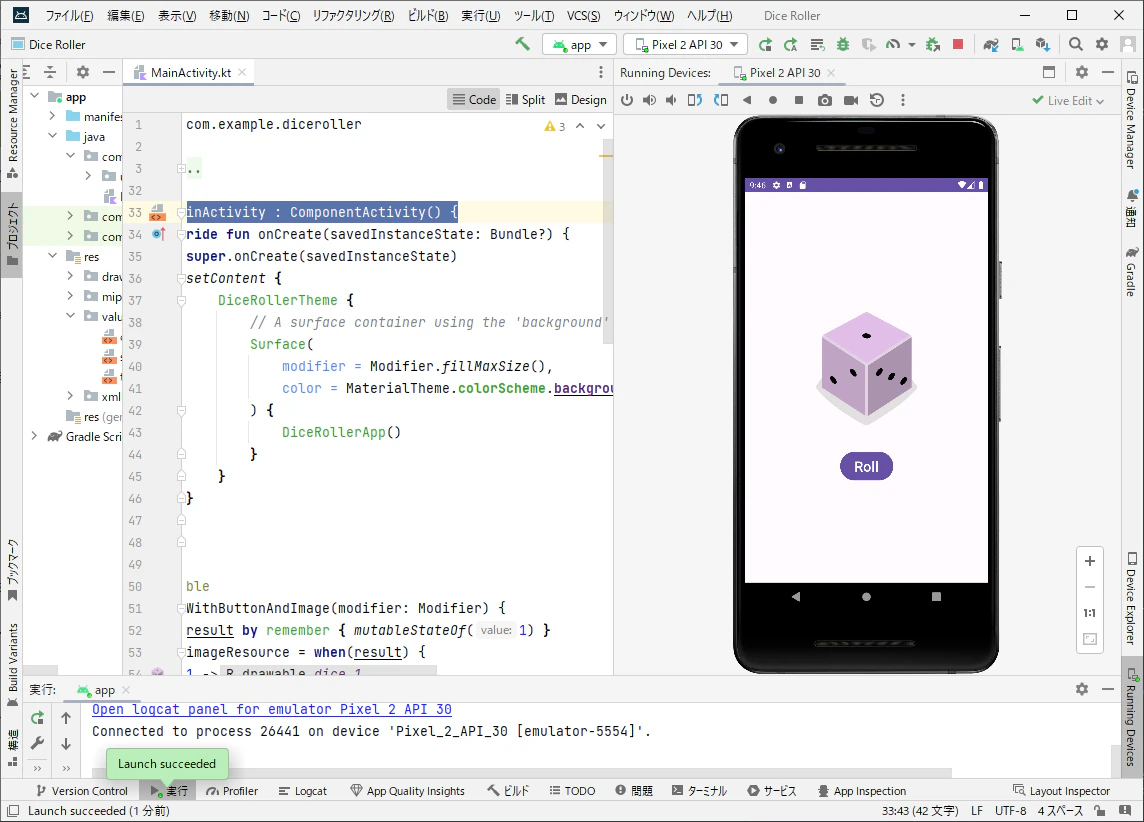Open the VCS menu
Image resolution: width=1144 pixels, height=822 pixels.
pyautogui.click(x=583, y=16)
